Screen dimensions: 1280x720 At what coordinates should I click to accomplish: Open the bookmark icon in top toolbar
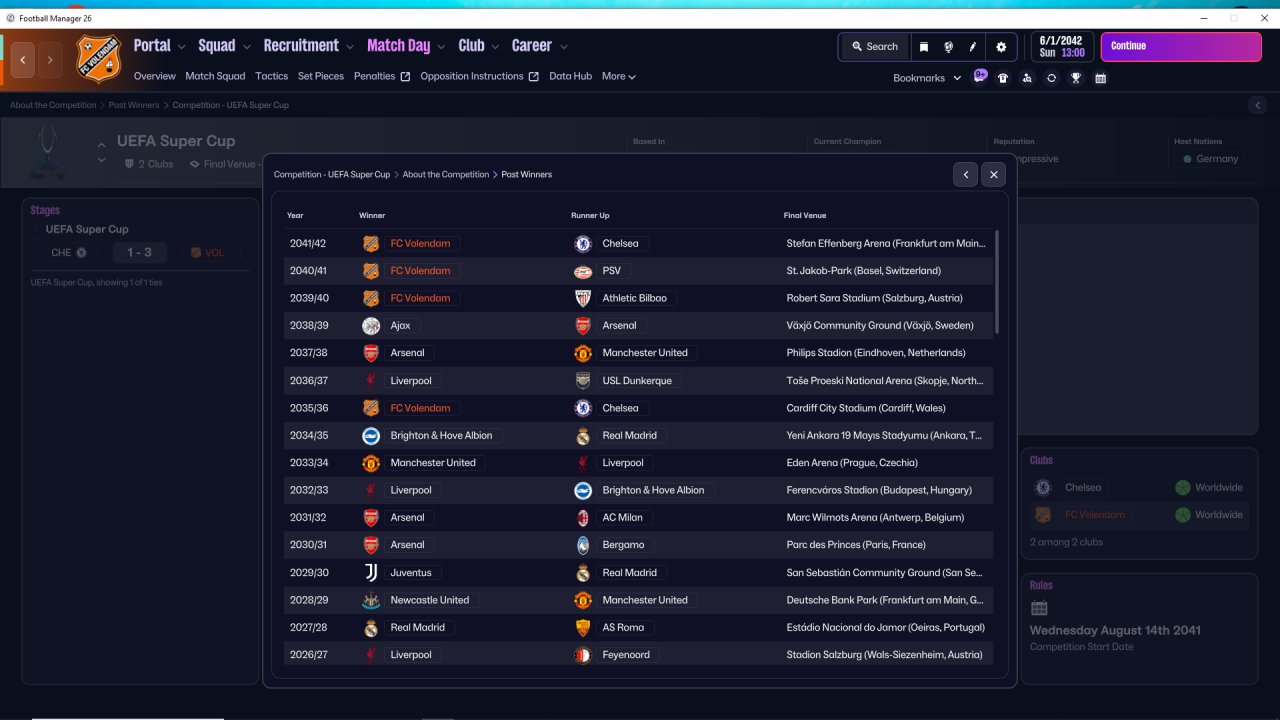924,47
